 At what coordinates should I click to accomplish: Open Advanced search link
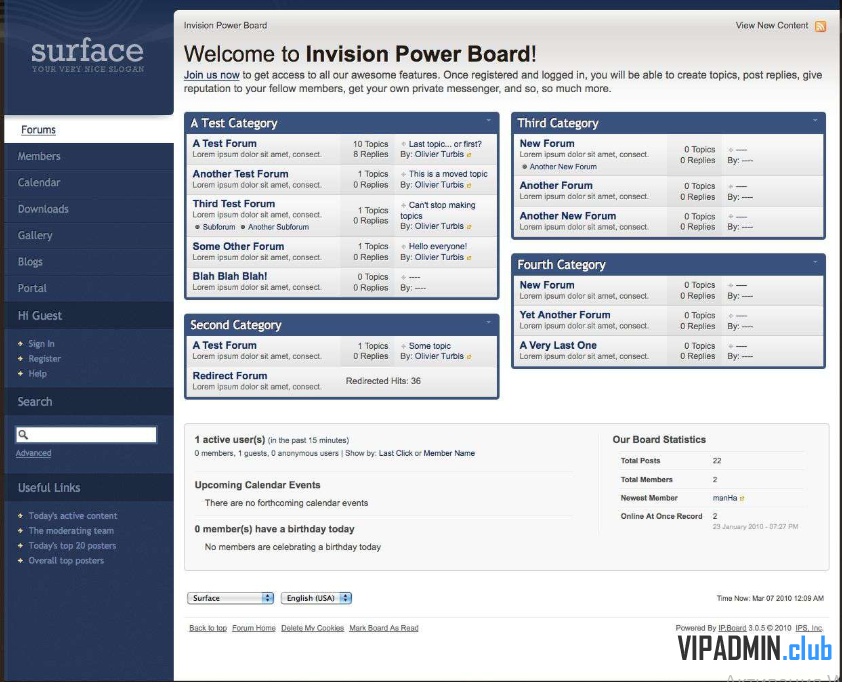[33, 453]
